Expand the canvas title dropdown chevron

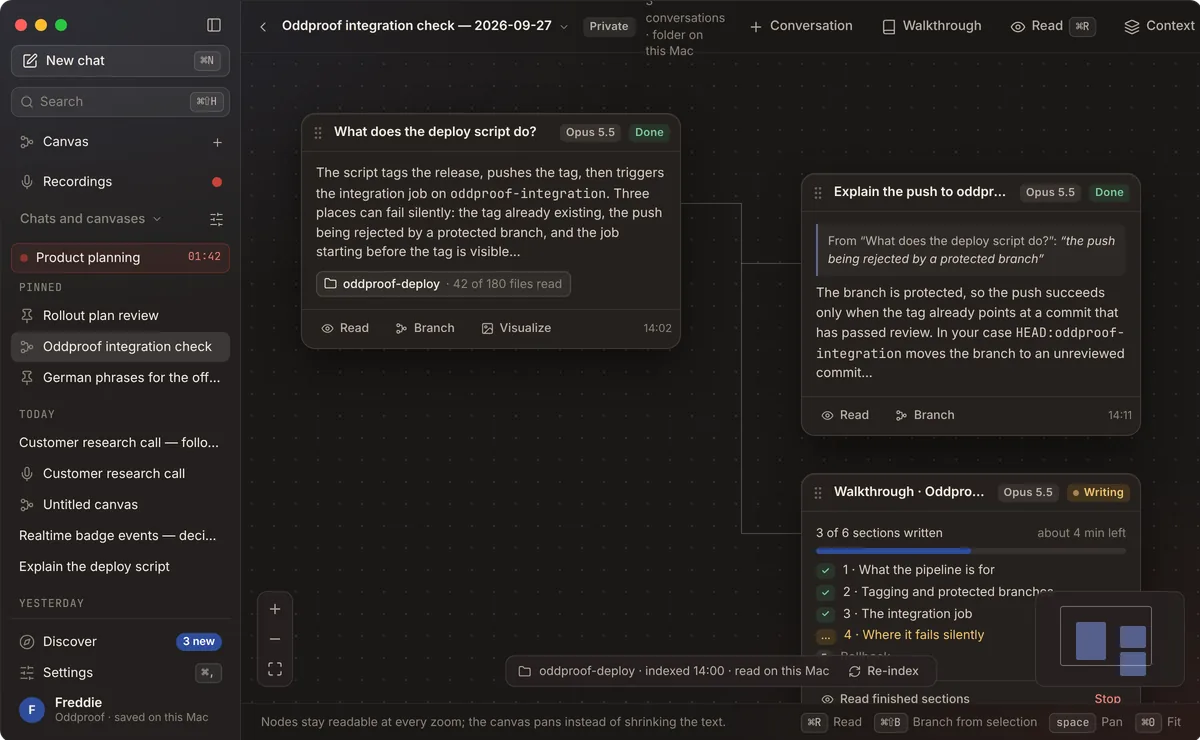coord(564,27)
